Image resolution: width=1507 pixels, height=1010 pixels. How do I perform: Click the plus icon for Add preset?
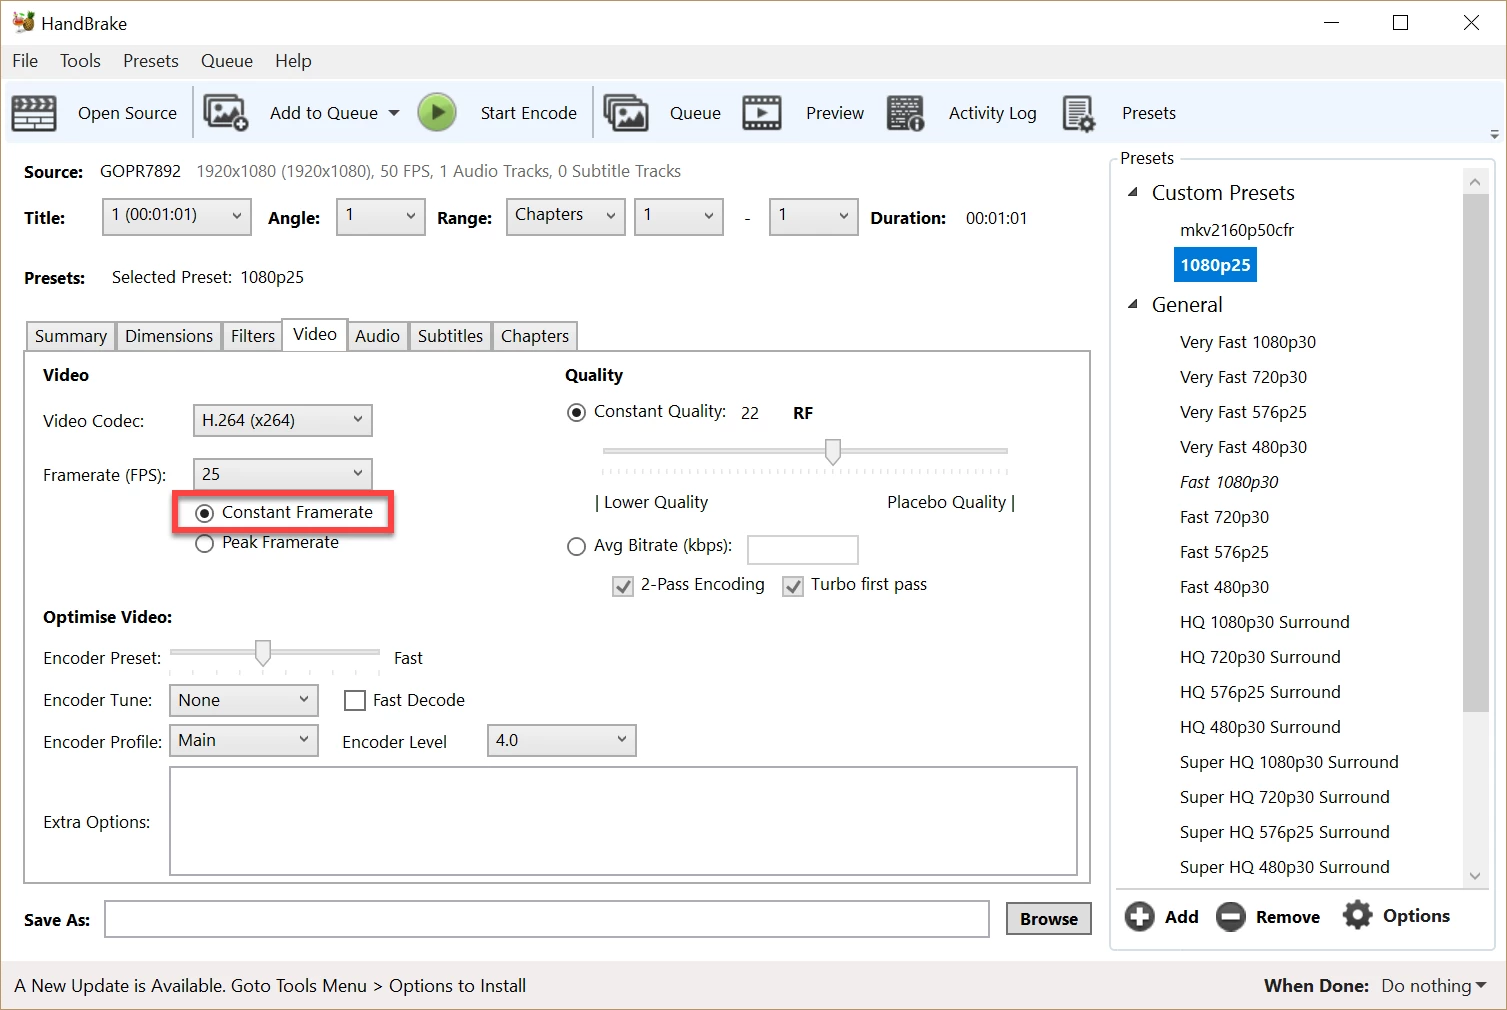[1139, 916]
